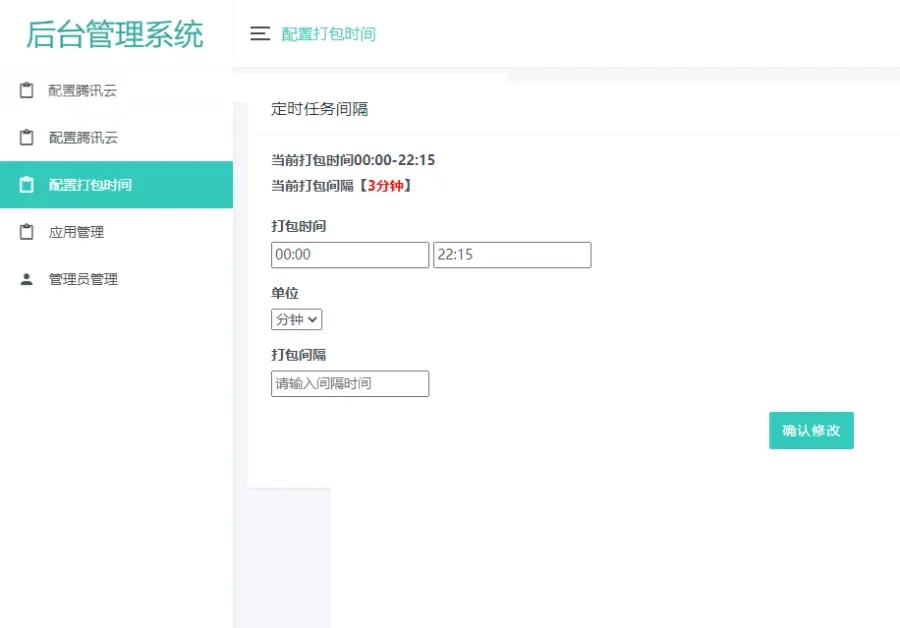Open the second 配置腾讯云 sidebar entry
This screenshot has width=900, height=628.
[x=83, y=138]
